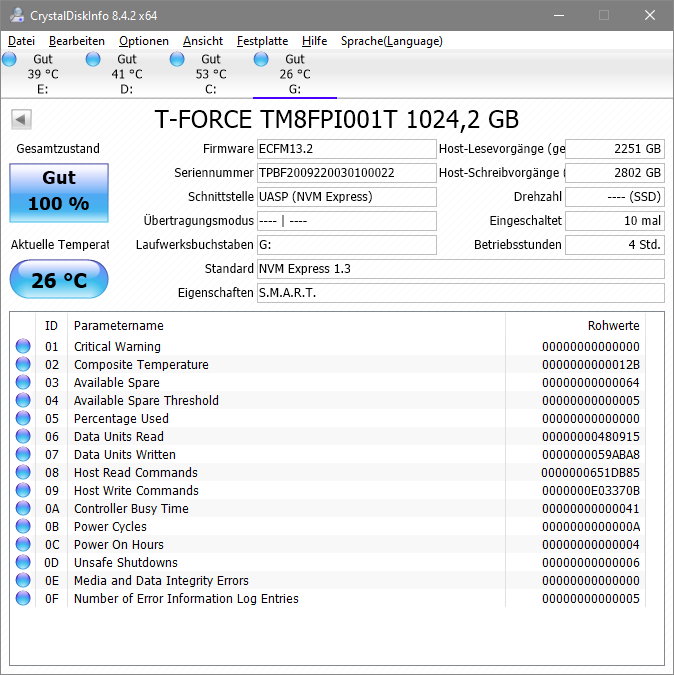Click status icon for Power Cycles
This screenshot has height=675, width=674.
point(23,526)
